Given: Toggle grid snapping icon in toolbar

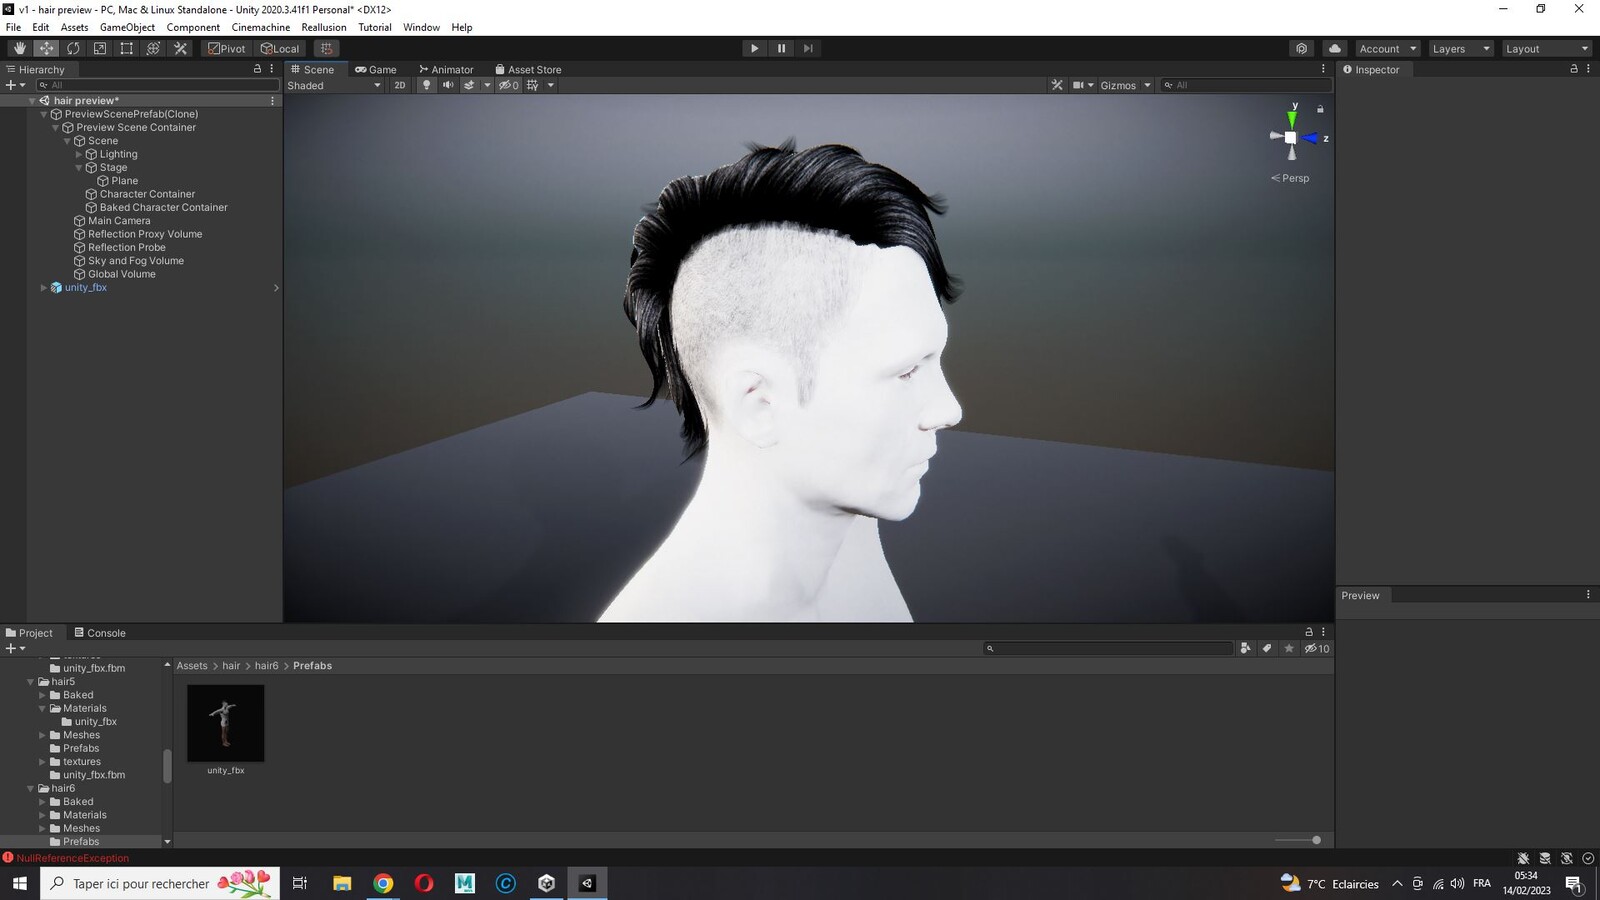Looking at the screenshot, I should coord(326,48).
